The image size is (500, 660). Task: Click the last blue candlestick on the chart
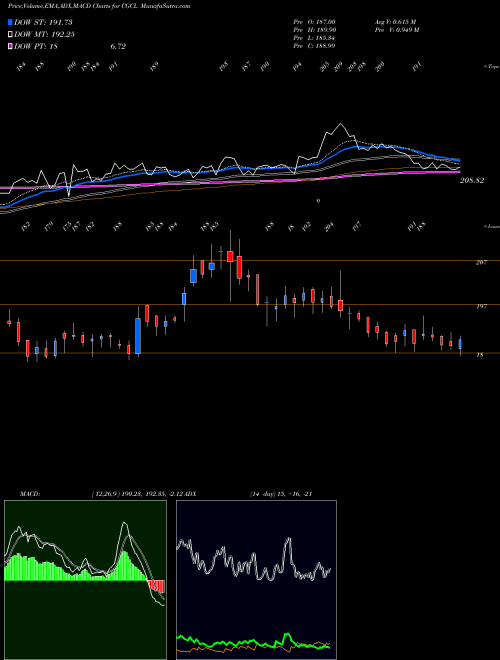tap(460, 344)
